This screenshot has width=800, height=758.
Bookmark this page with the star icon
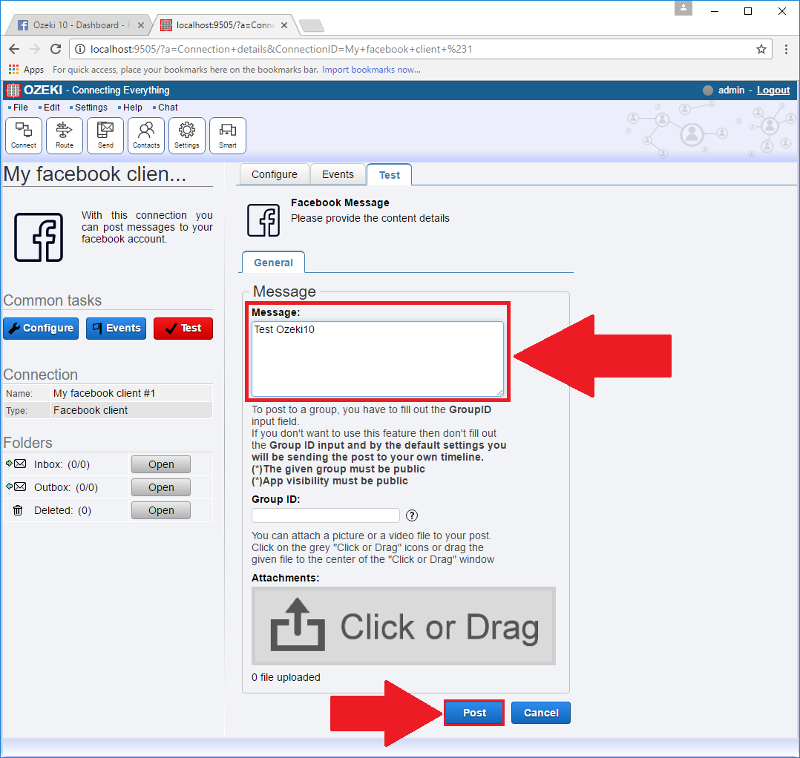[x=761, y=48]
